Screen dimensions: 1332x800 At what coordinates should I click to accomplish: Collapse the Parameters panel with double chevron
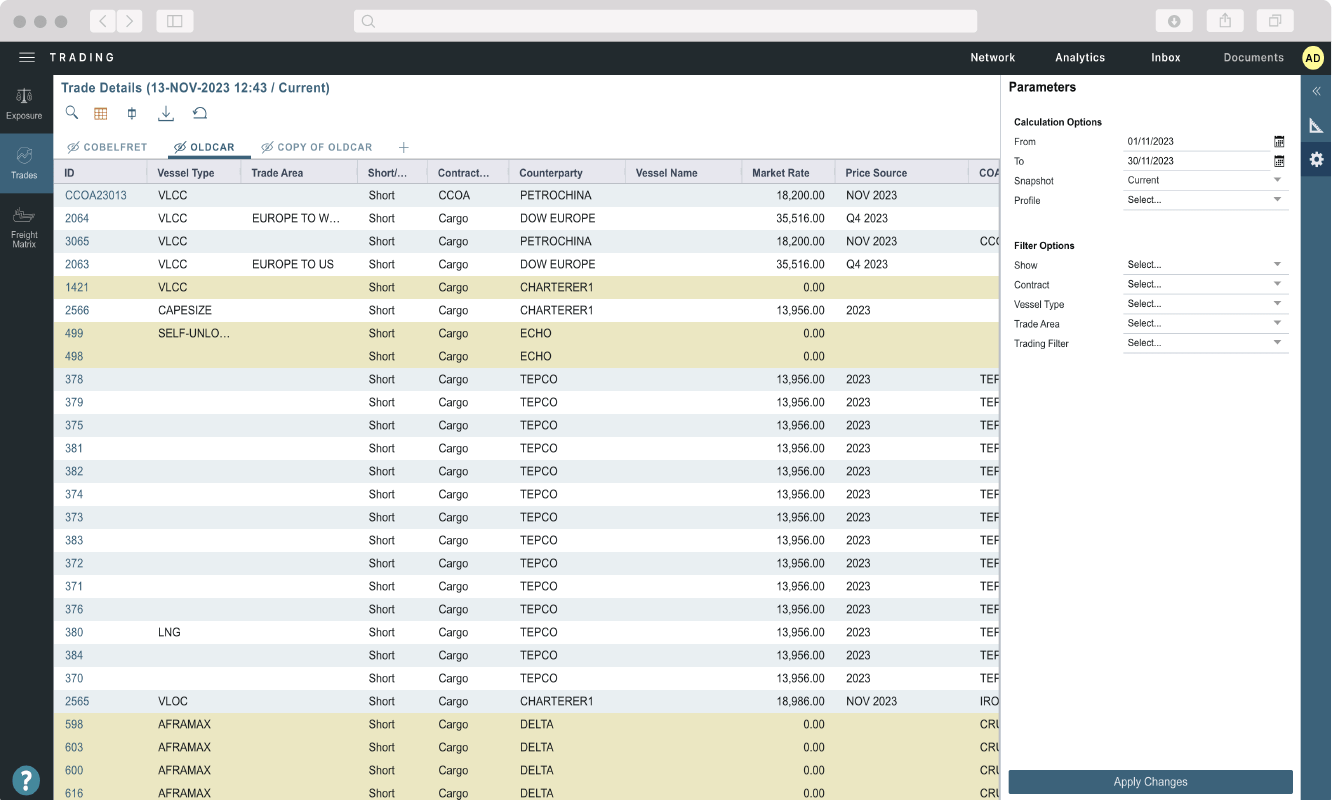(1316, 91)
